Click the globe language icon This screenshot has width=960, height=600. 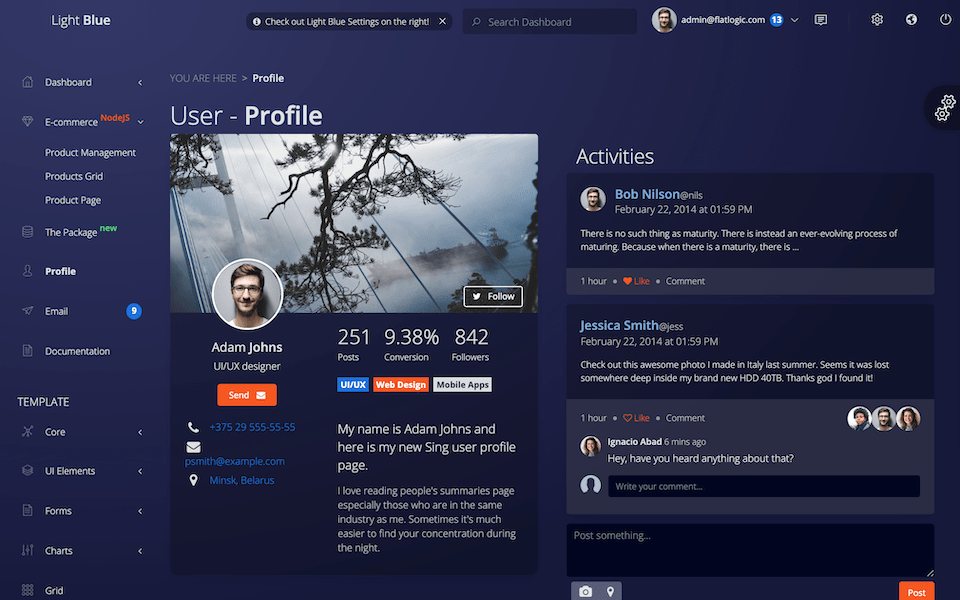(910, 19)
